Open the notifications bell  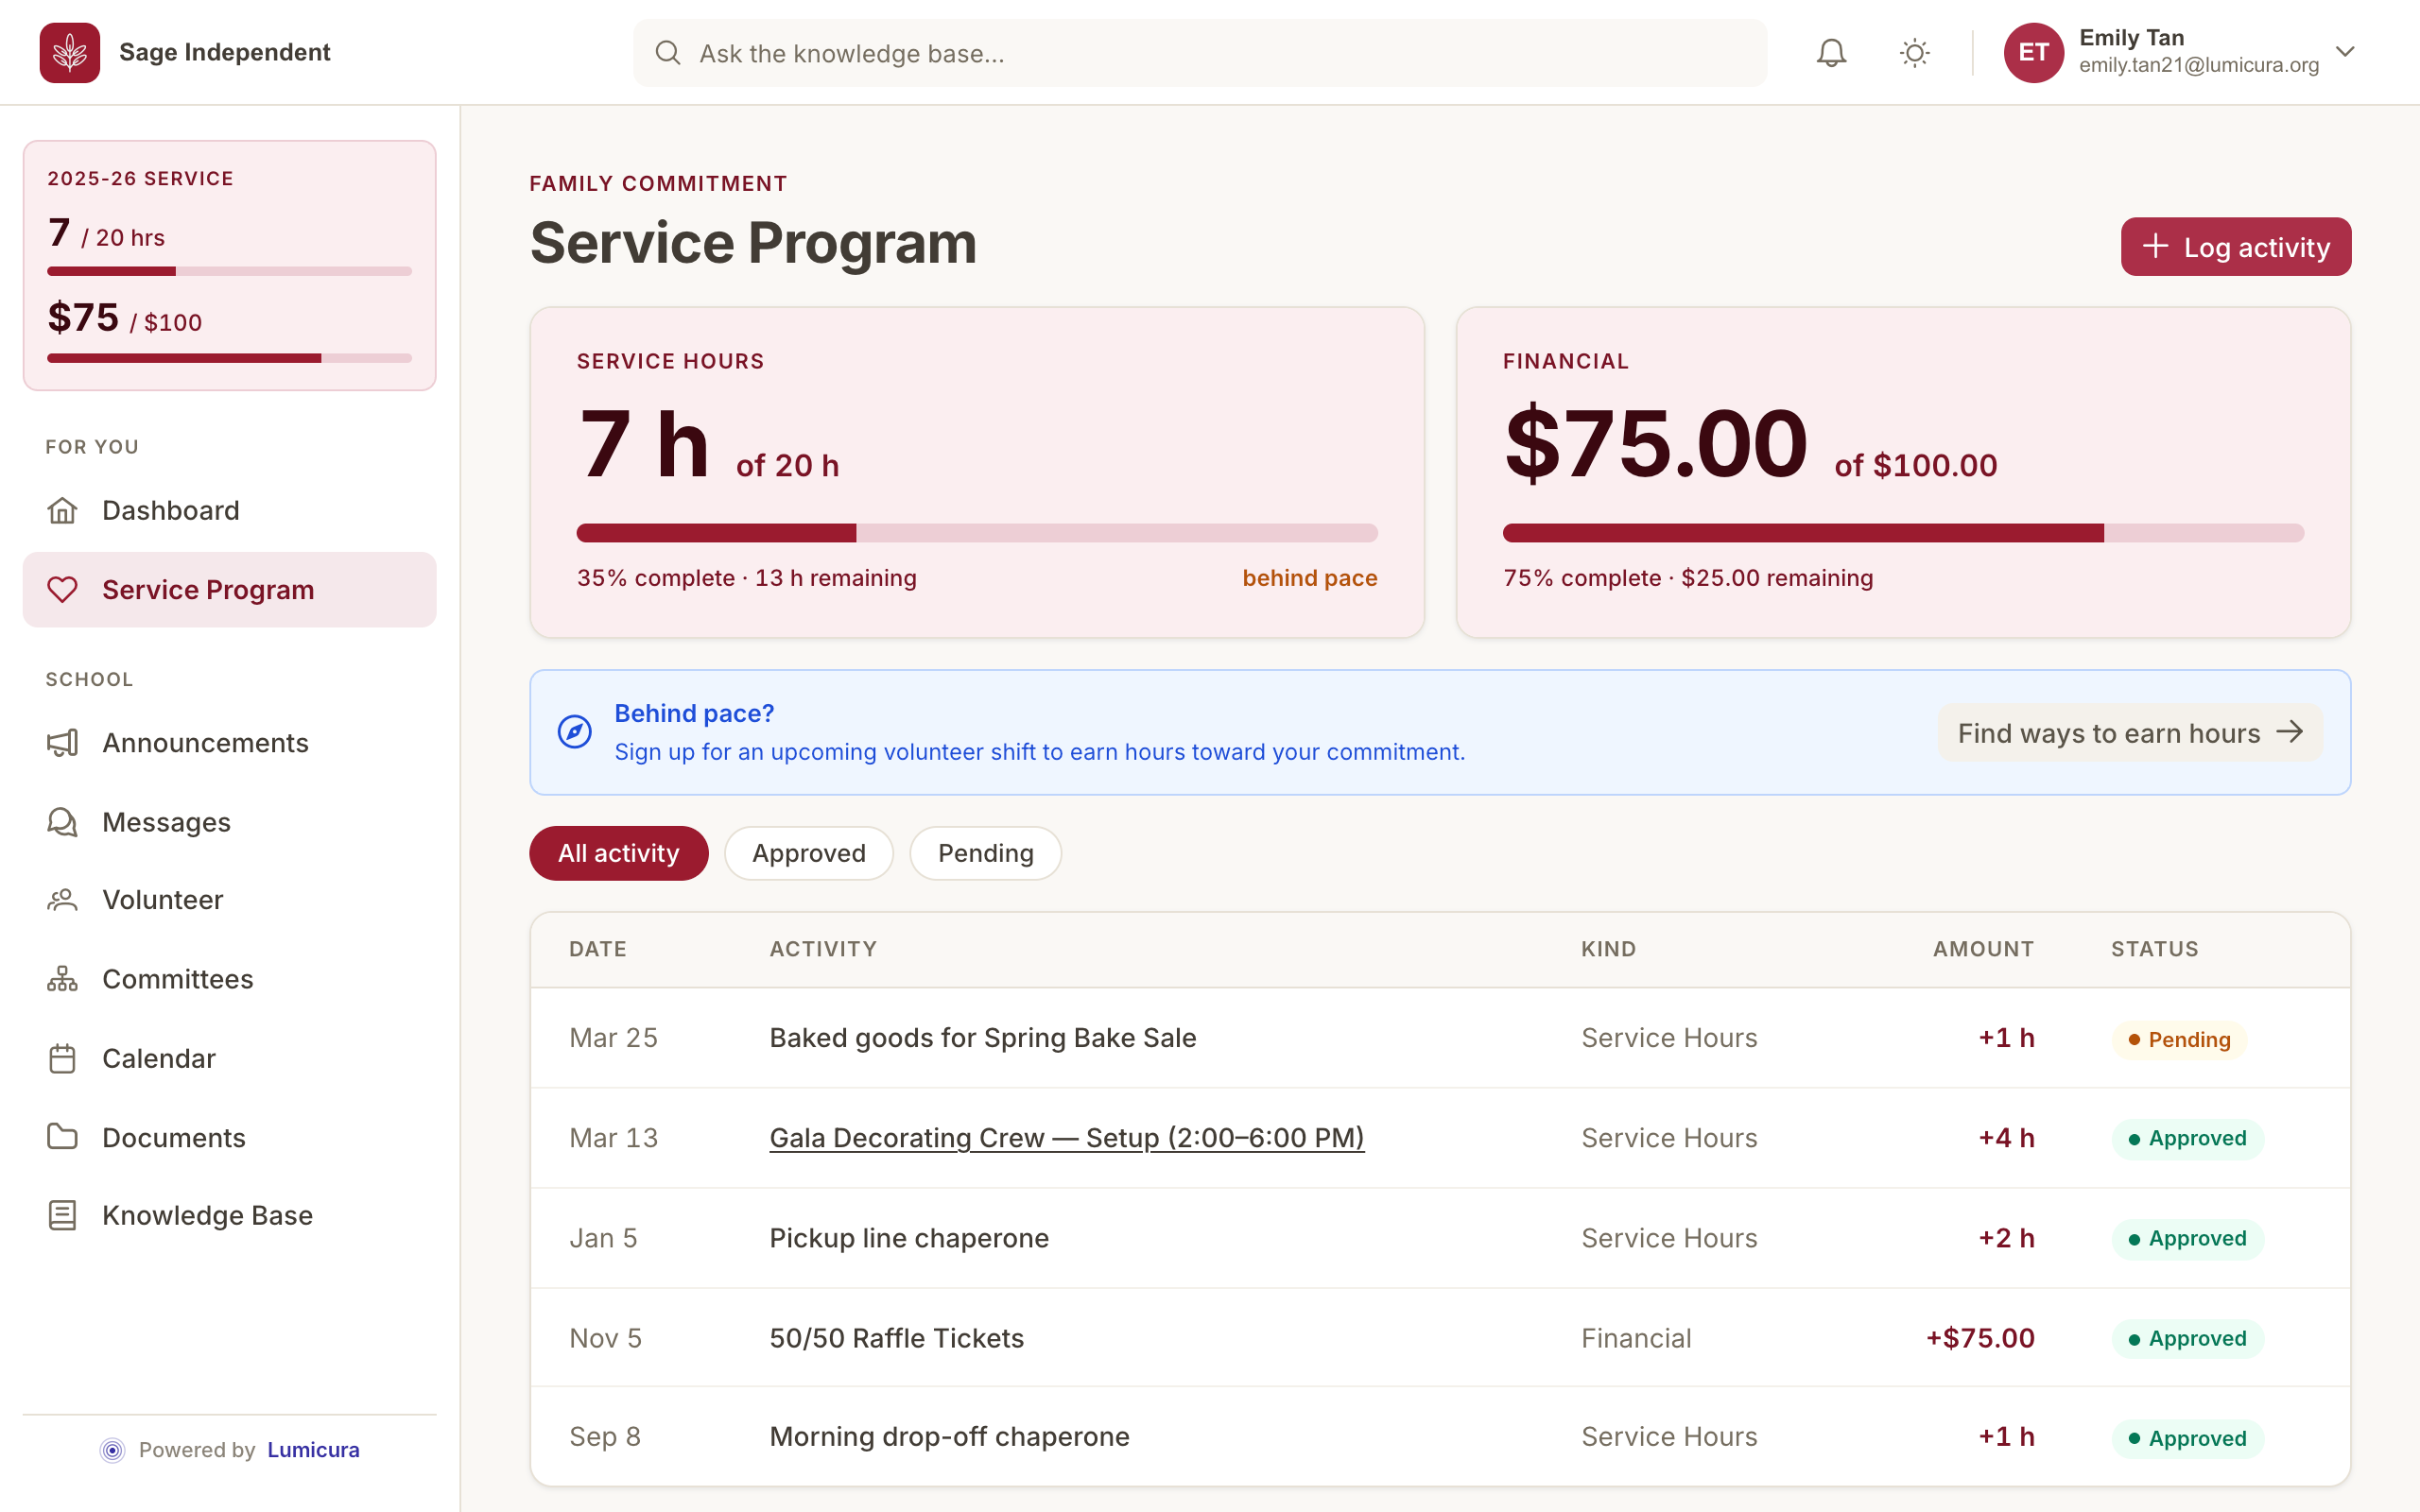[x=1831, y=52]
